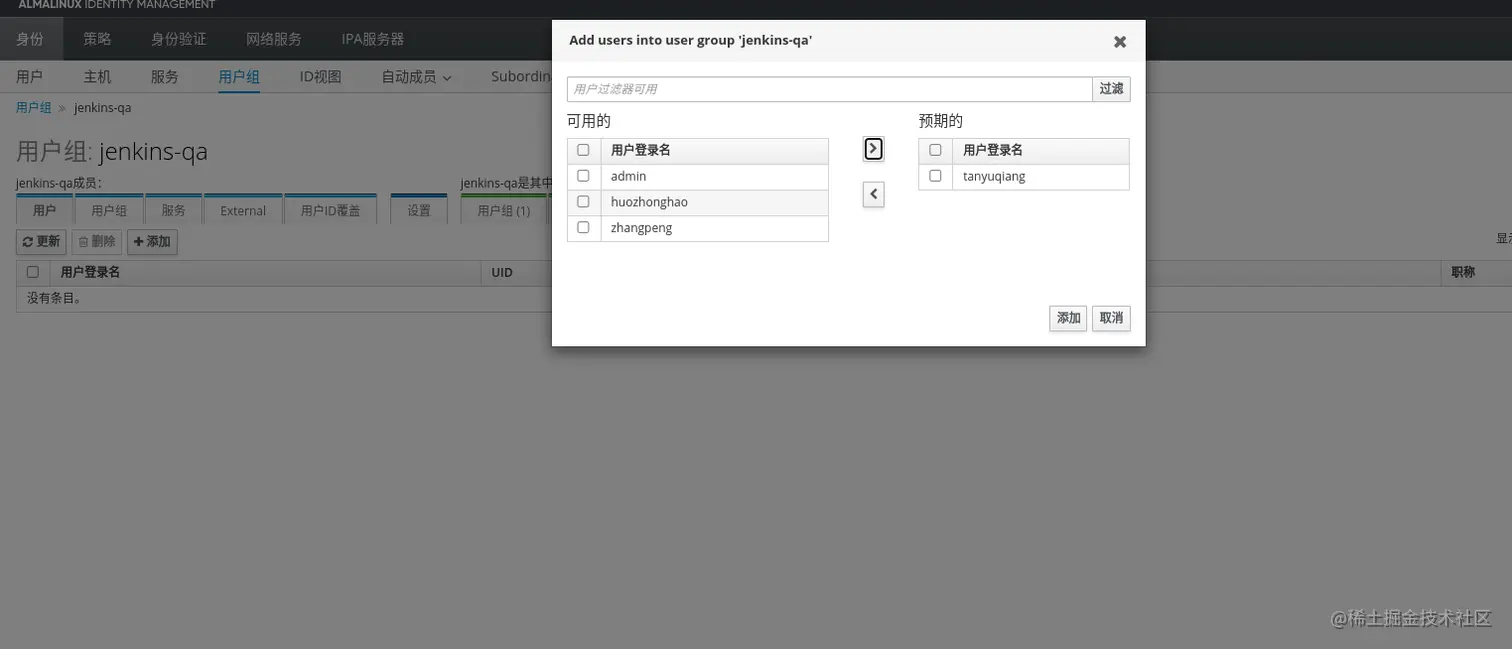Select the 用户ID覆盖 tab
The image size is (1512, 649).
pyautogui.click(x=330, y=210)
